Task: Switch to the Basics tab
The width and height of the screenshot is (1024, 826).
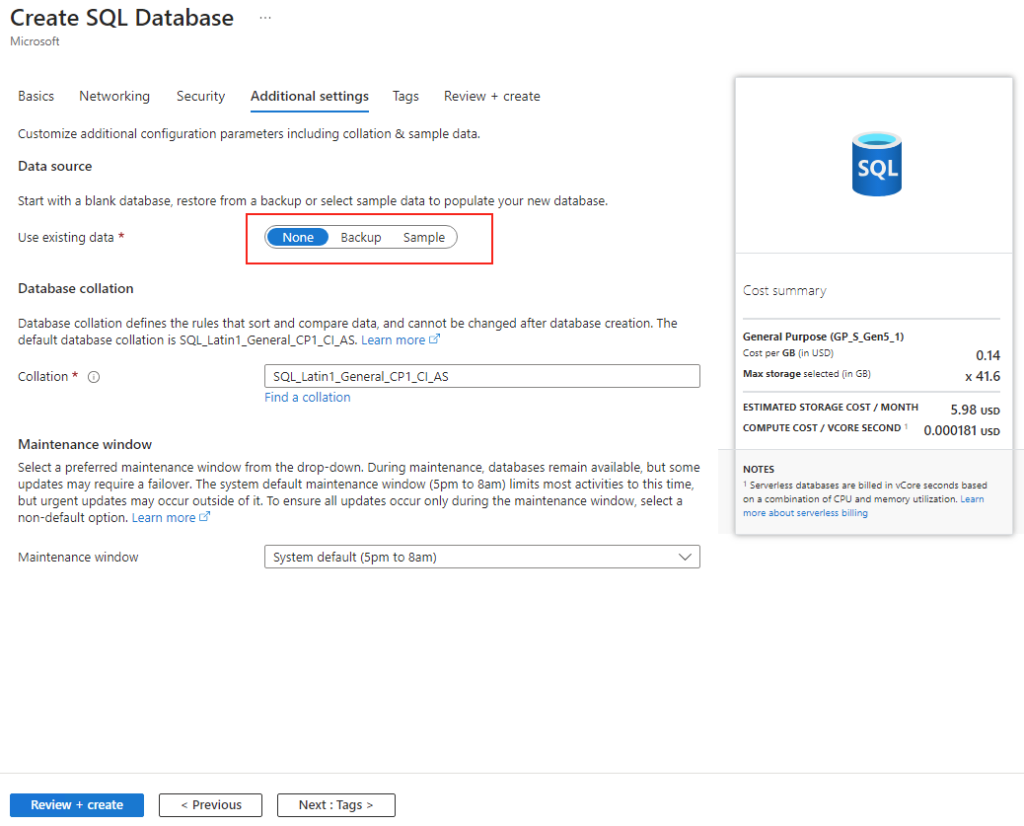Action: click(x=36, y=96)
